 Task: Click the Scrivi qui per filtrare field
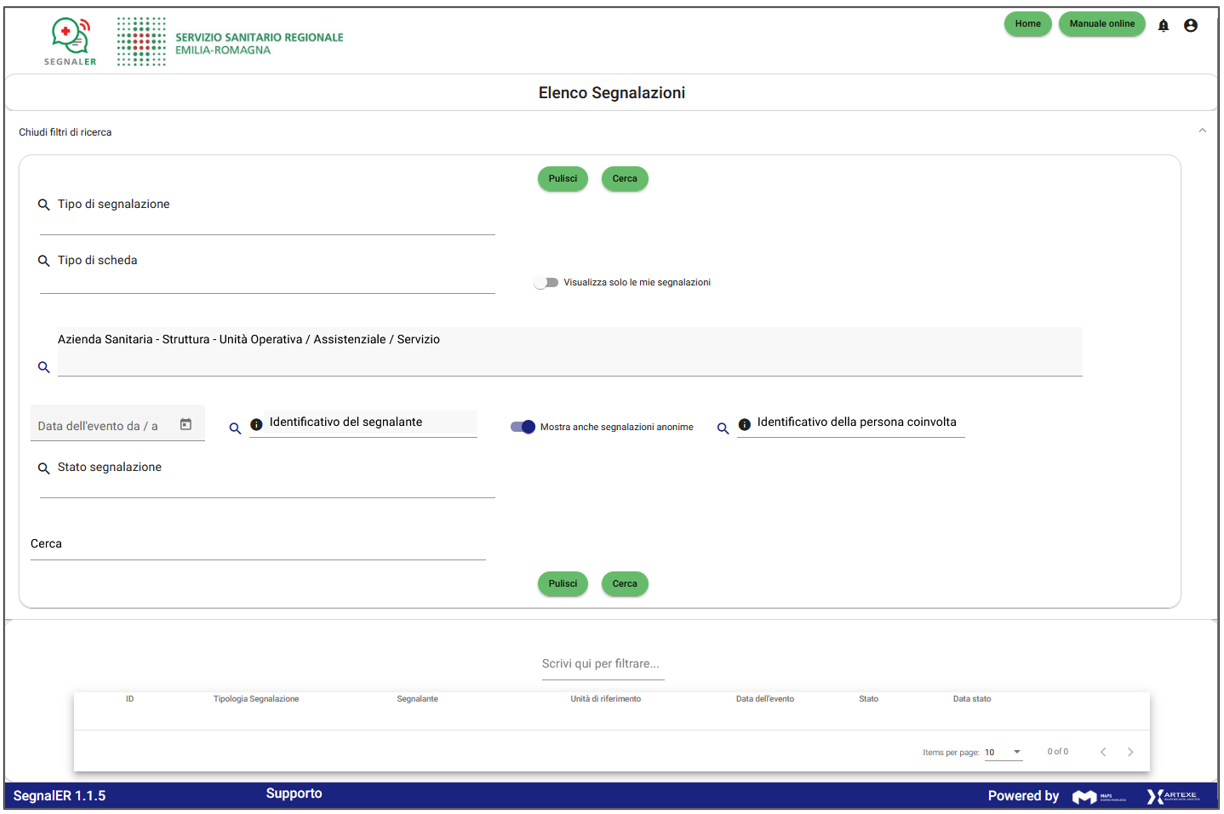[602, 664]
